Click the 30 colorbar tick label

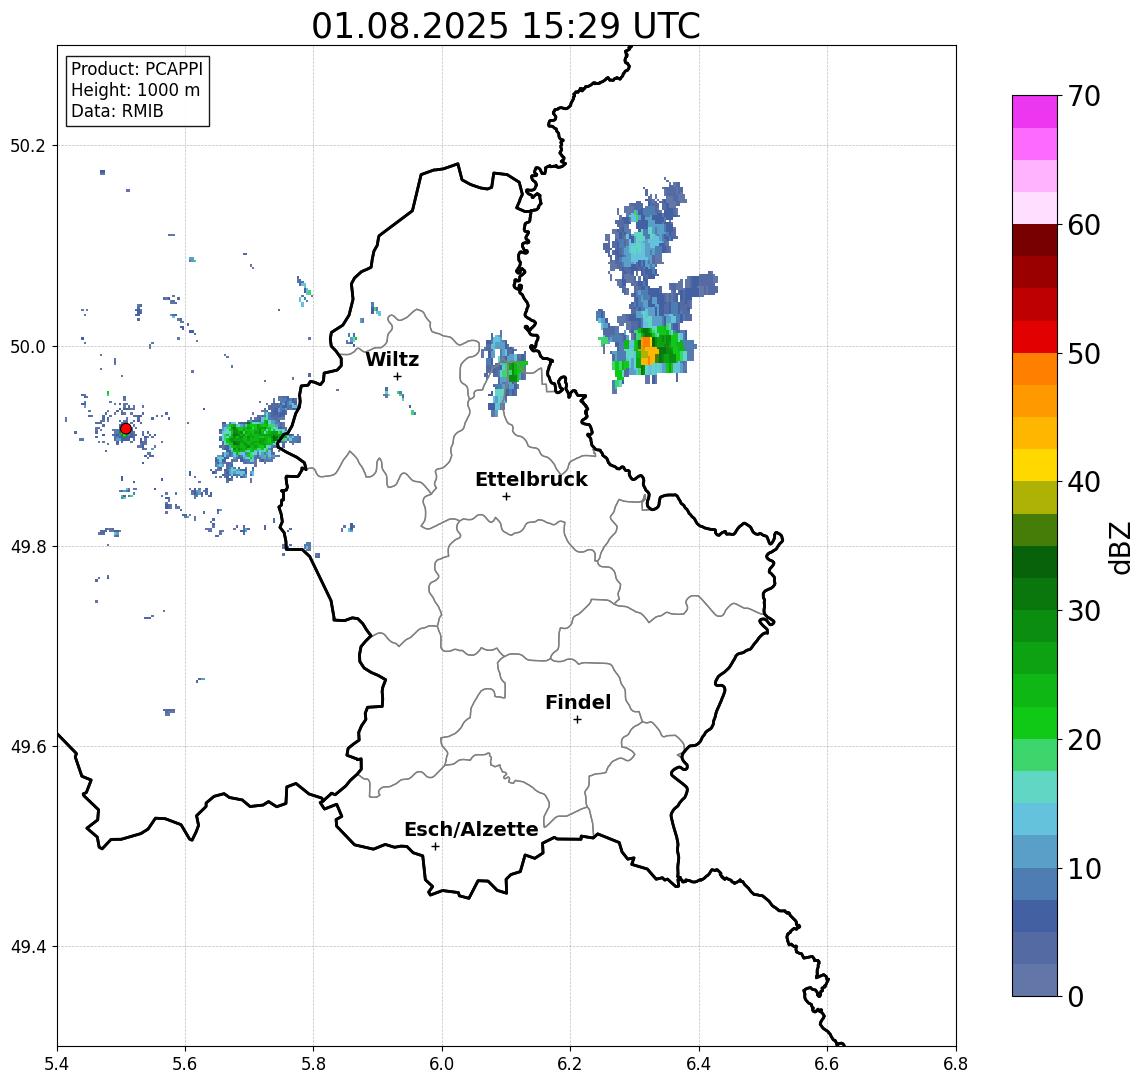click(x=1084, y=611)
